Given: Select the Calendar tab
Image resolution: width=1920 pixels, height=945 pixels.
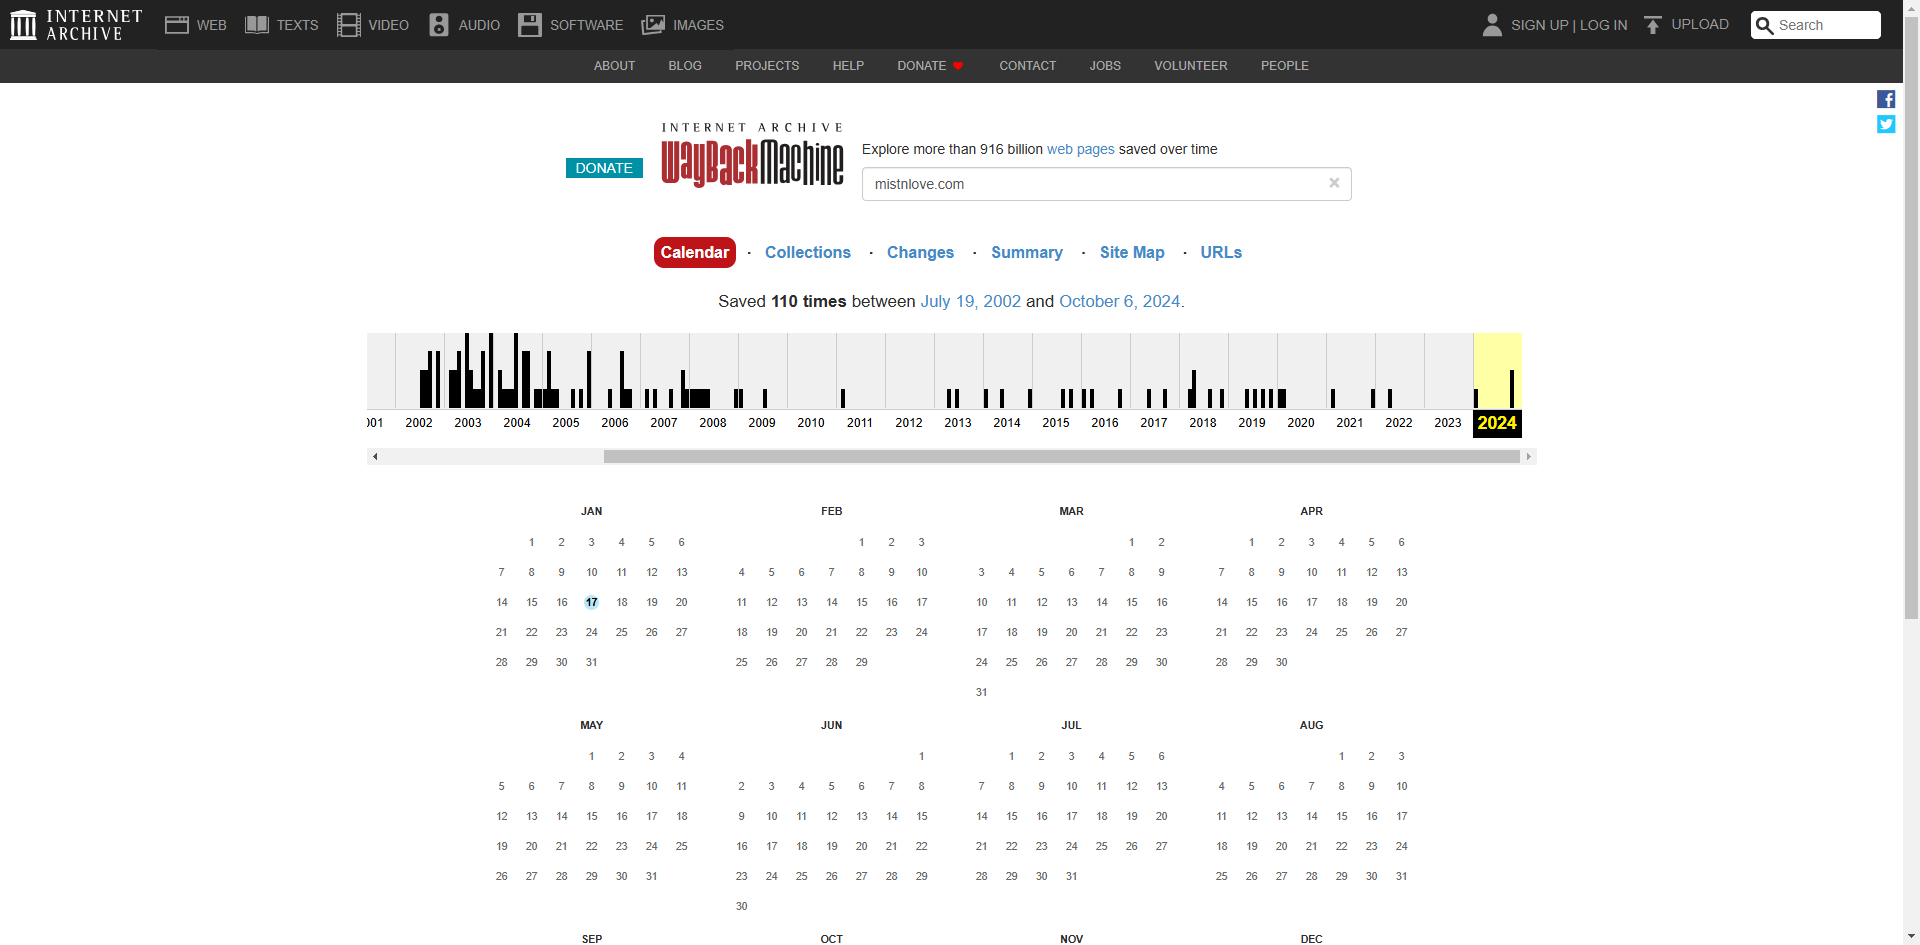Looking at the screenshot, I should click(695, 252).
